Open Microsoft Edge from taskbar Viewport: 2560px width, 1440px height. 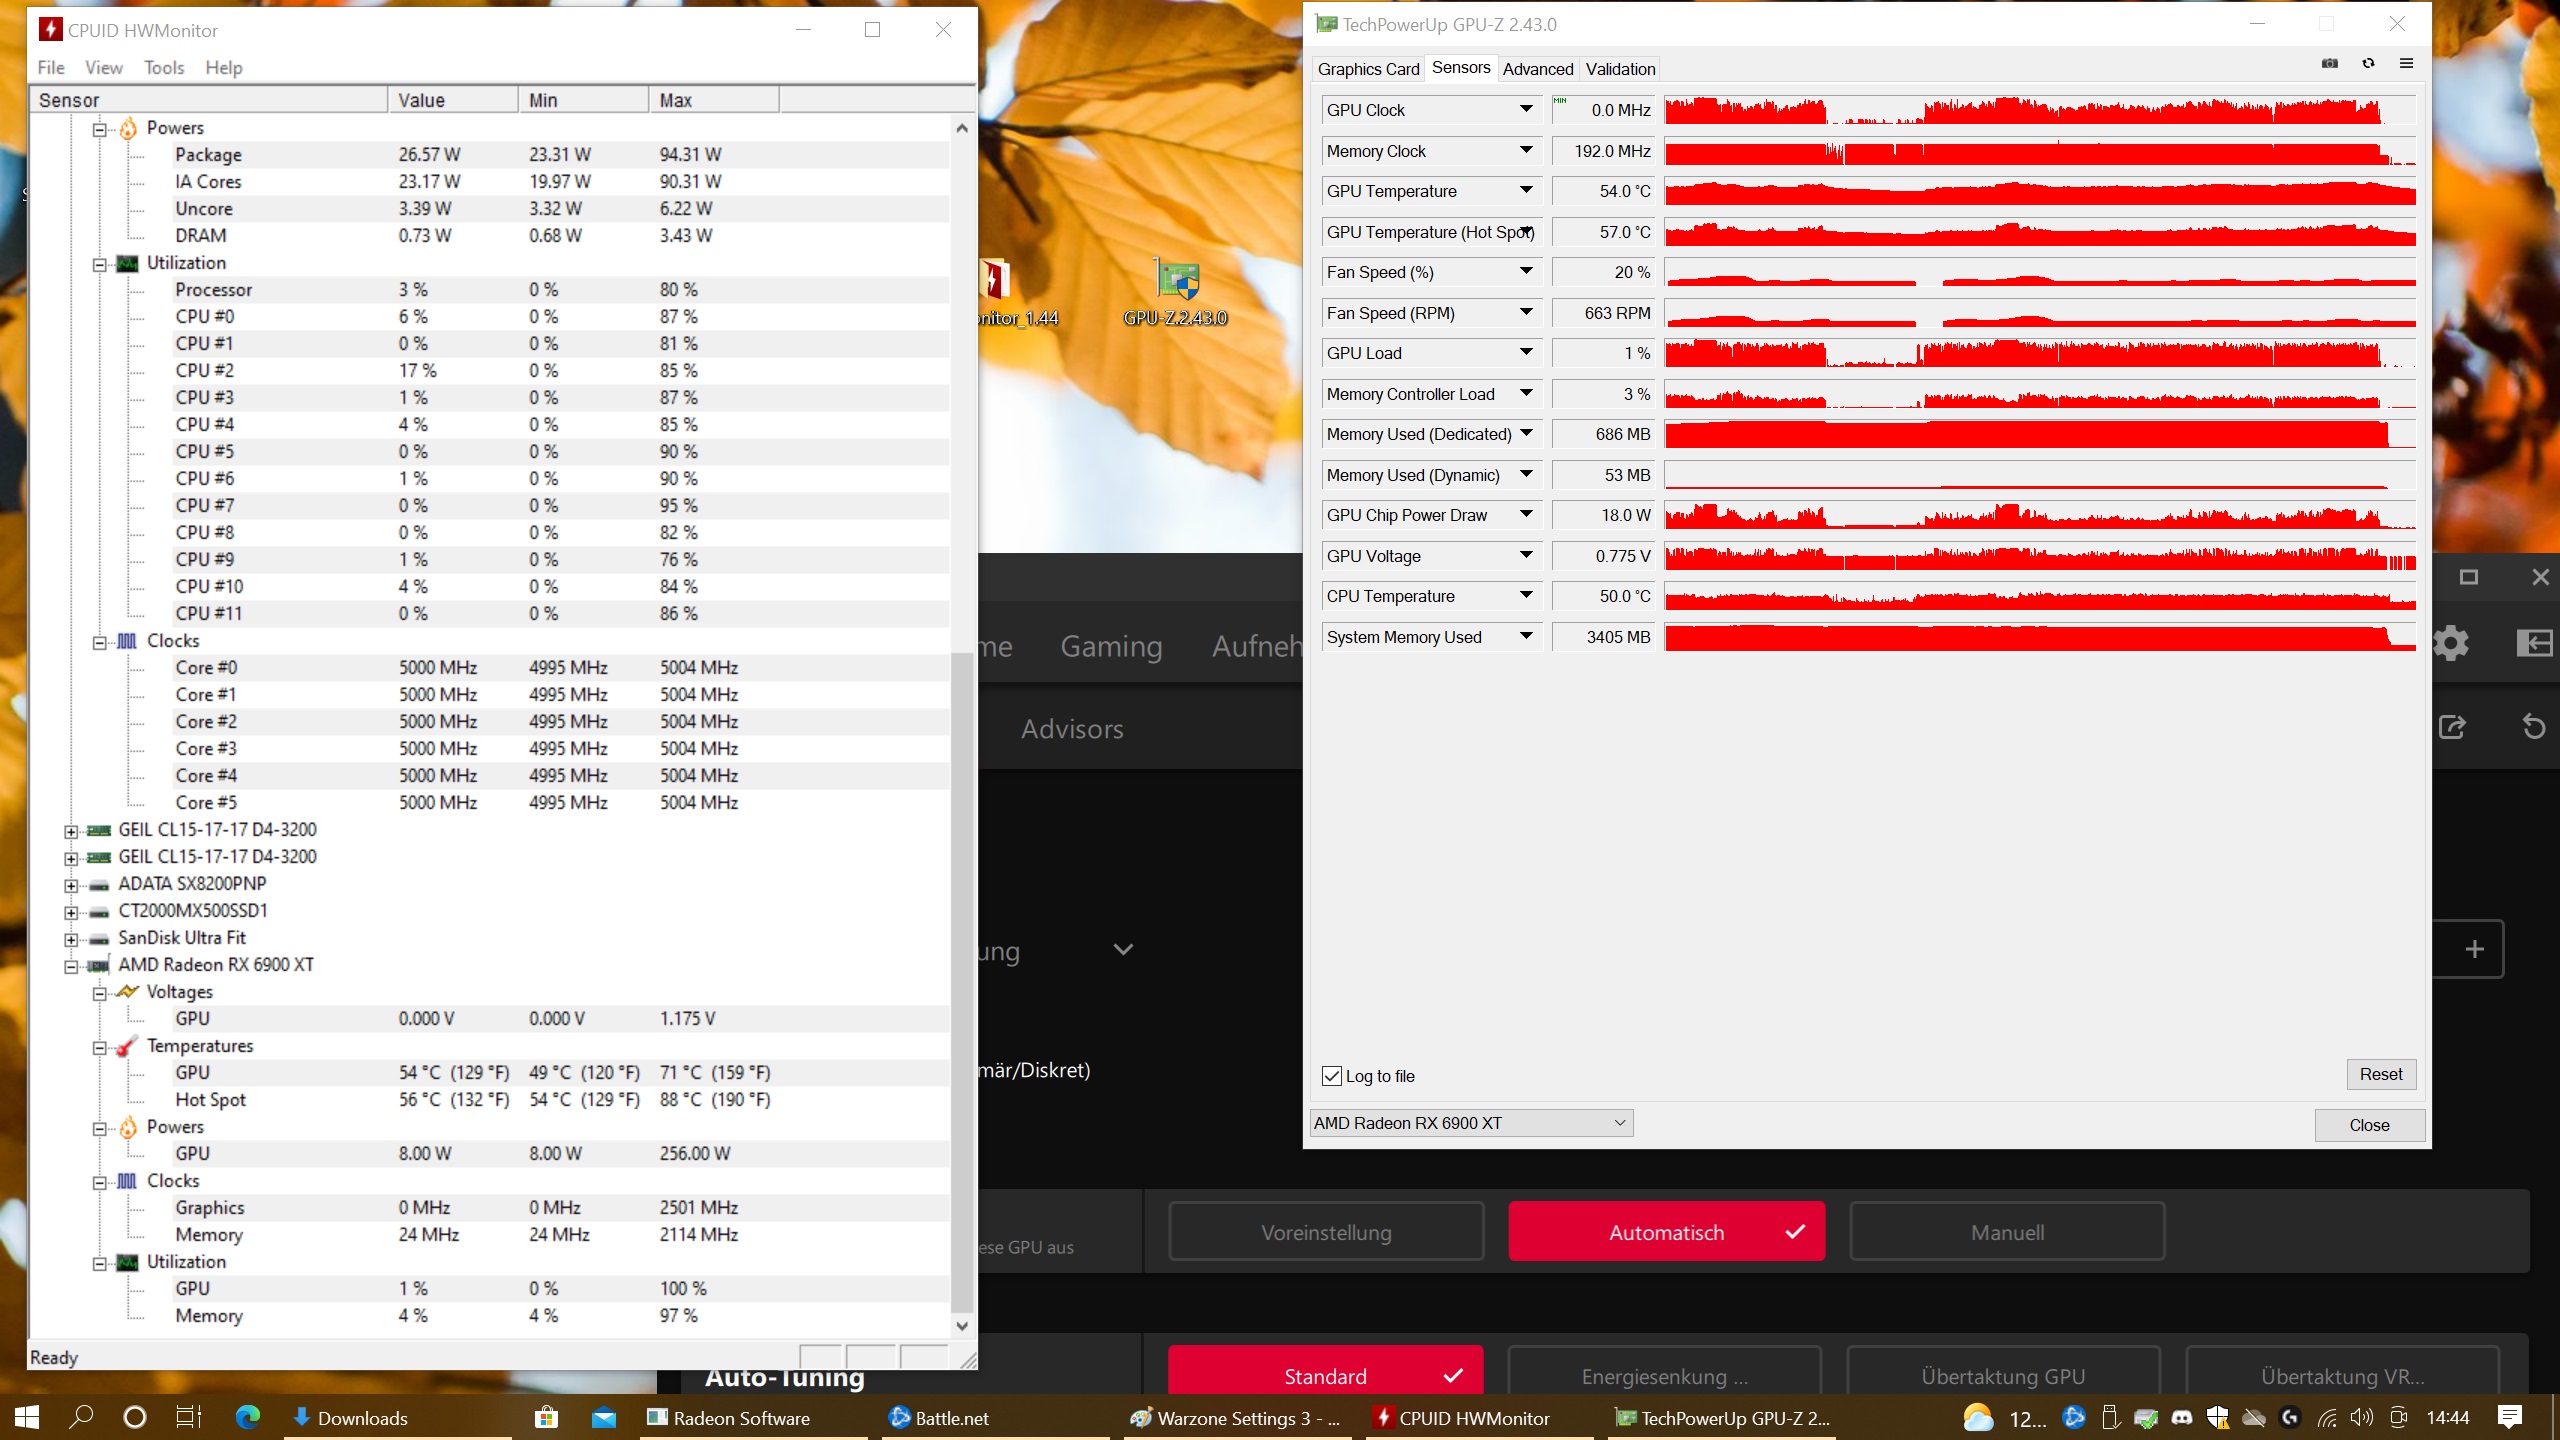tap(247, 1417)
